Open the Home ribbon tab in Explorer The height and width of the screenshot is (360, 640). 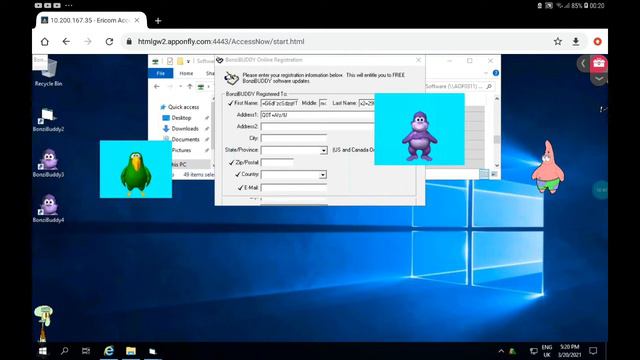pyautogui.click(x=186, y=73)
